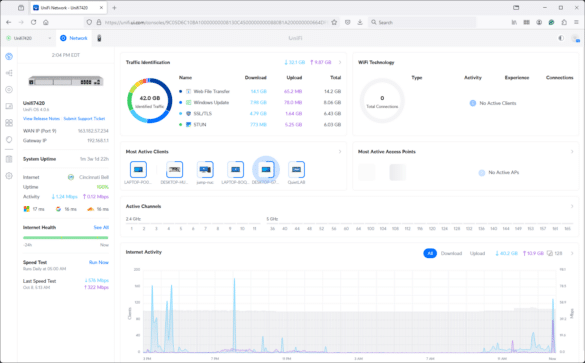The width and height of the screenshot is (585, 363).
Task: Show only Upload in Internet Activity
Action: [477, 253]
